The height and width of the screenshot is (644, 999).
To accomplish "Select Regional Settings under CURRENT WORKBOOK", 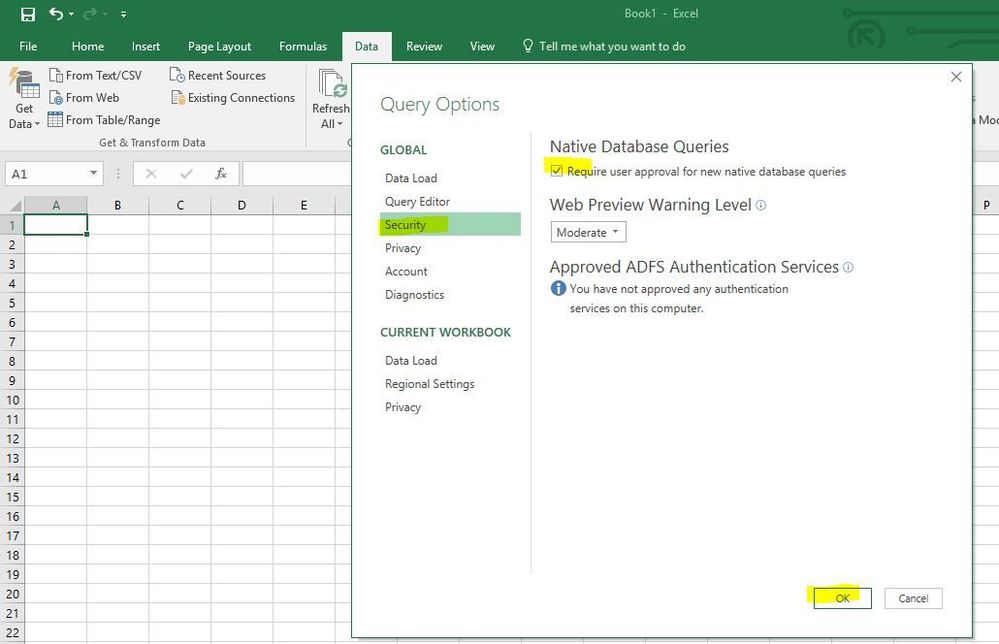I will [430, 384].
